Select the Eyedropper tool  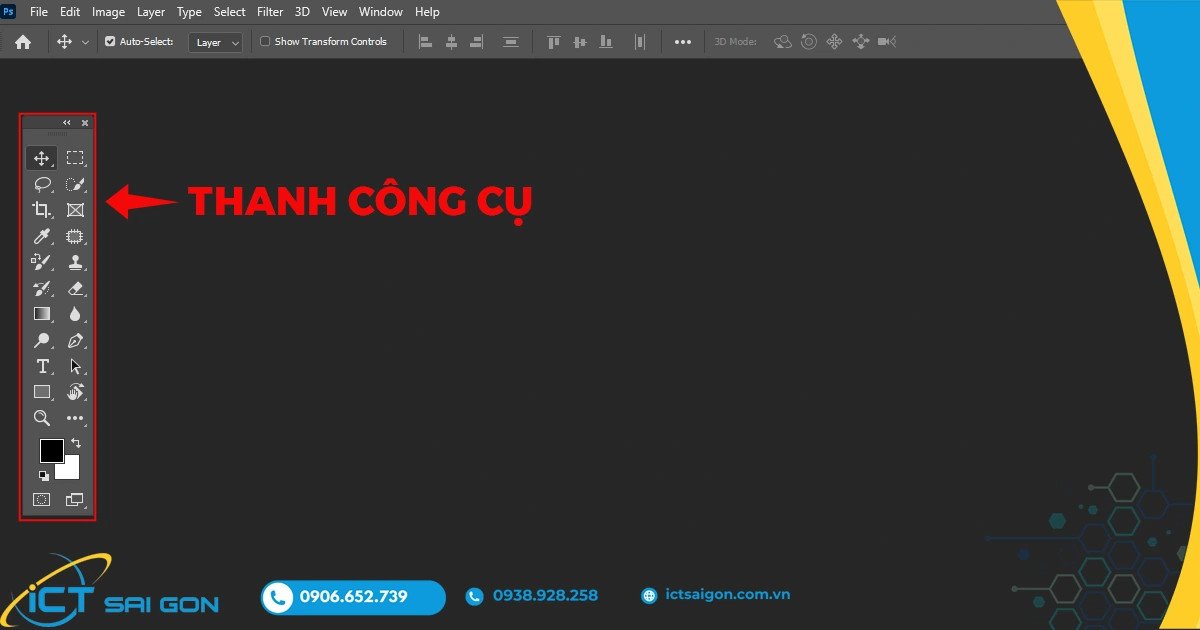(41, 236)
